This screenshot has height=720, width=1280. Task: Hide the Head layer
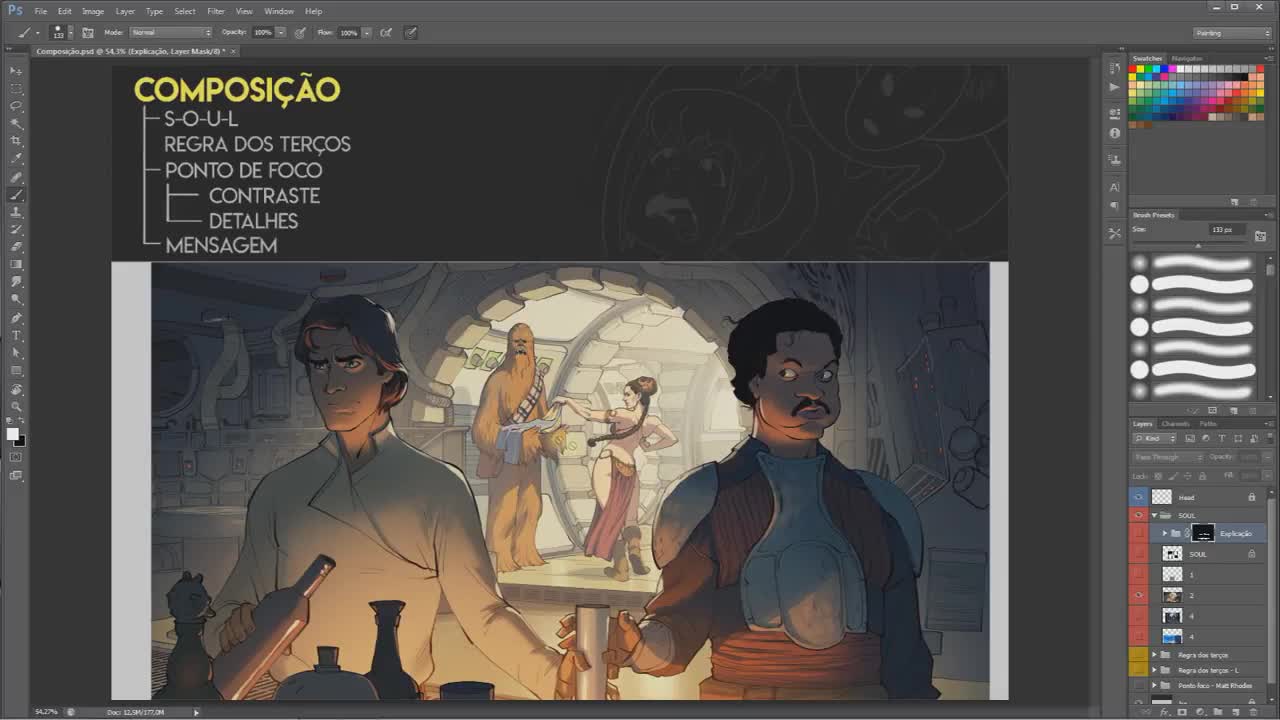coord(1139,497)
